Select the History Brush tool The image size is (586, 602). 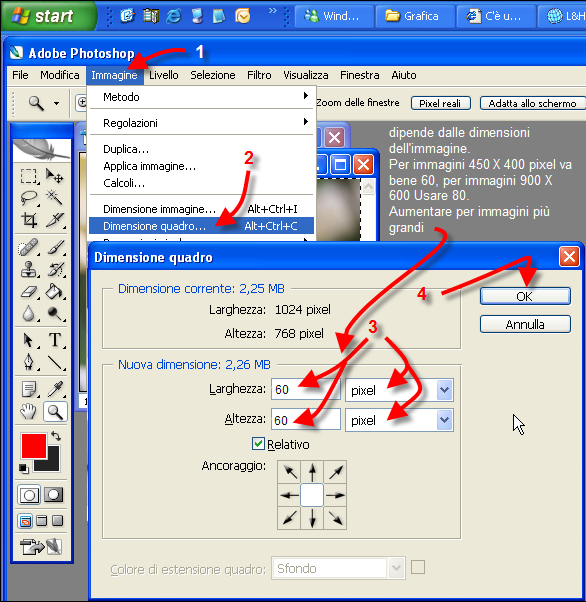(x=55, y=269)
